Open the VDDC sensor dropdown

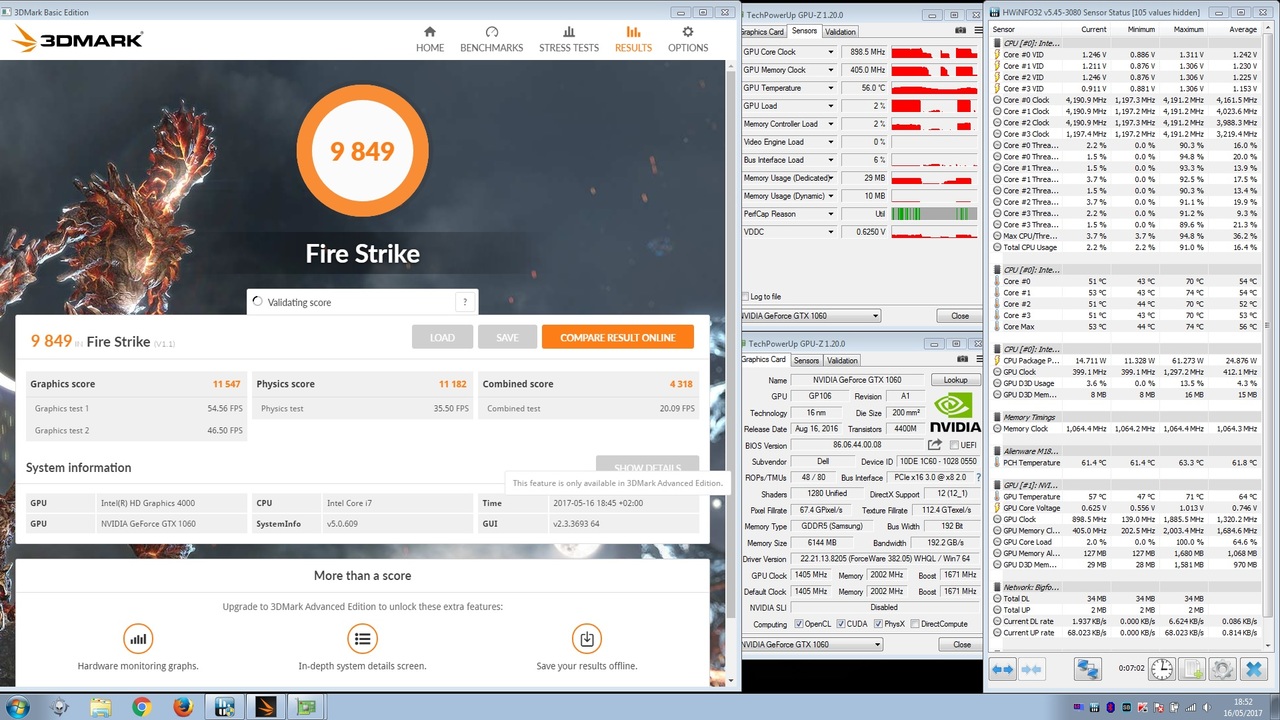coord(830,232)
